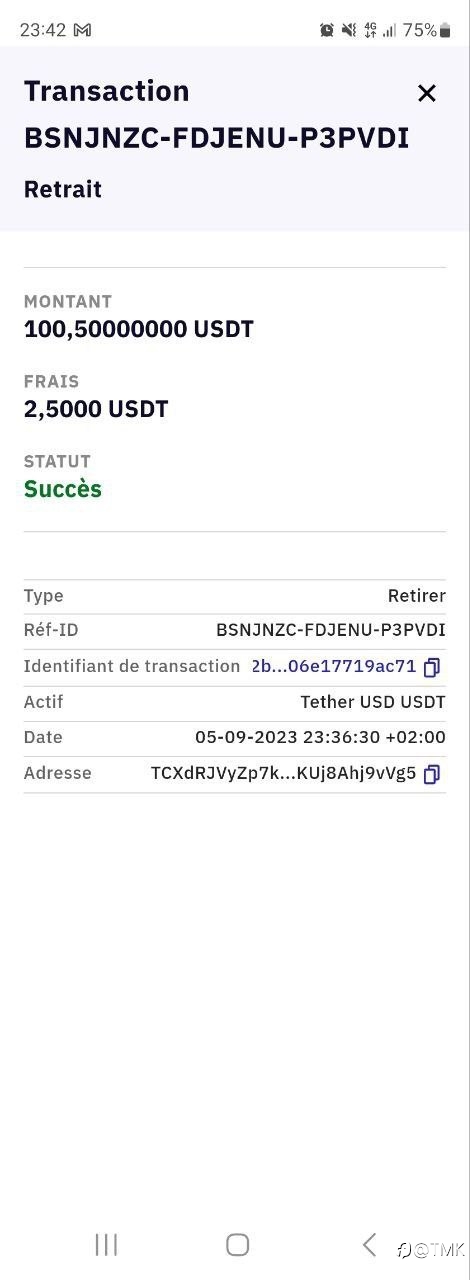
Task: Tap the amount 100,50000000 USDT
Action: tap(139, 329)
